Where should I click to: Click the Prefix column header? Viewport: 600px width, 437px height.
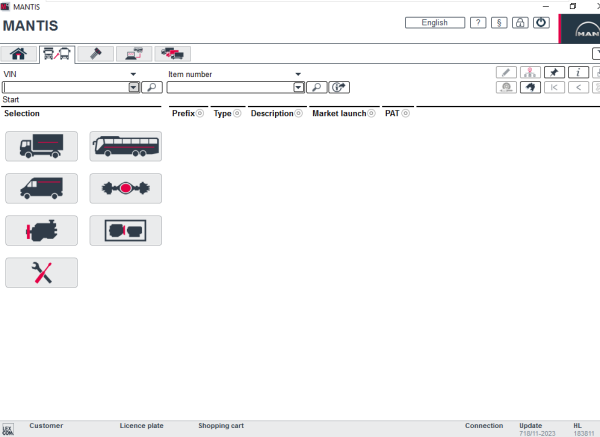(183, 113)
